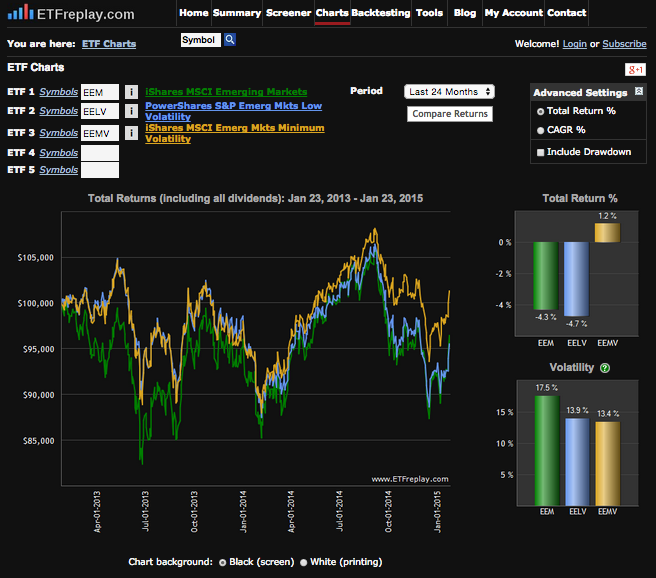Open the Backtesting menu

coord(381,13)
